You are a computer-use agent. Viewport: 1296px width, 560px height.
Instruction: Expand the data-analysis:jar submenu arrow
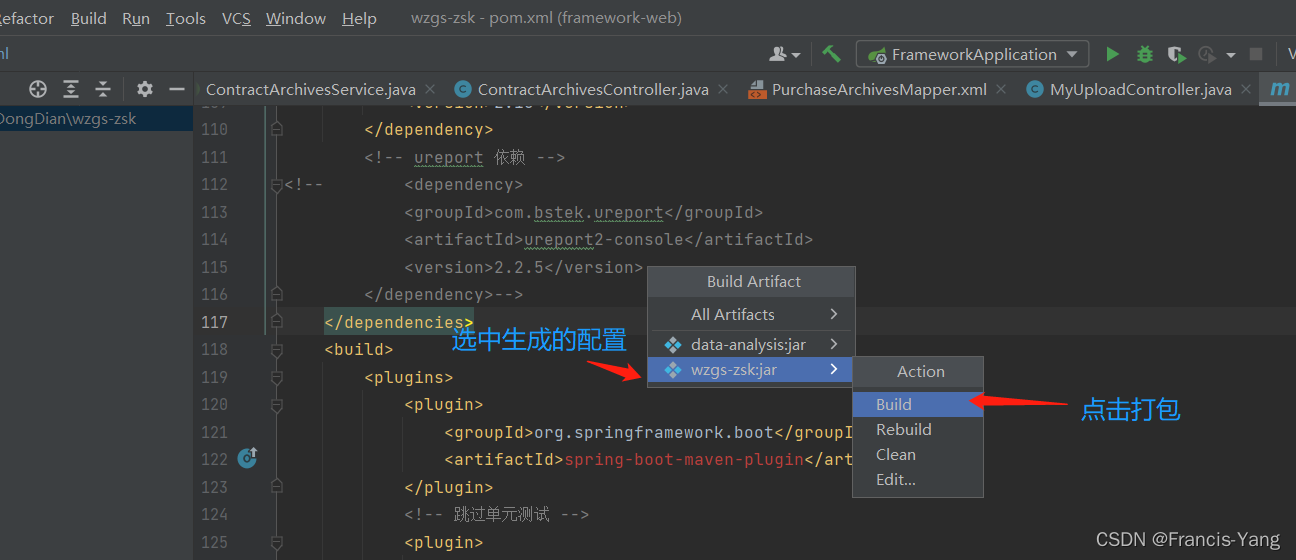pyautogui.click(x=834, y=344)
